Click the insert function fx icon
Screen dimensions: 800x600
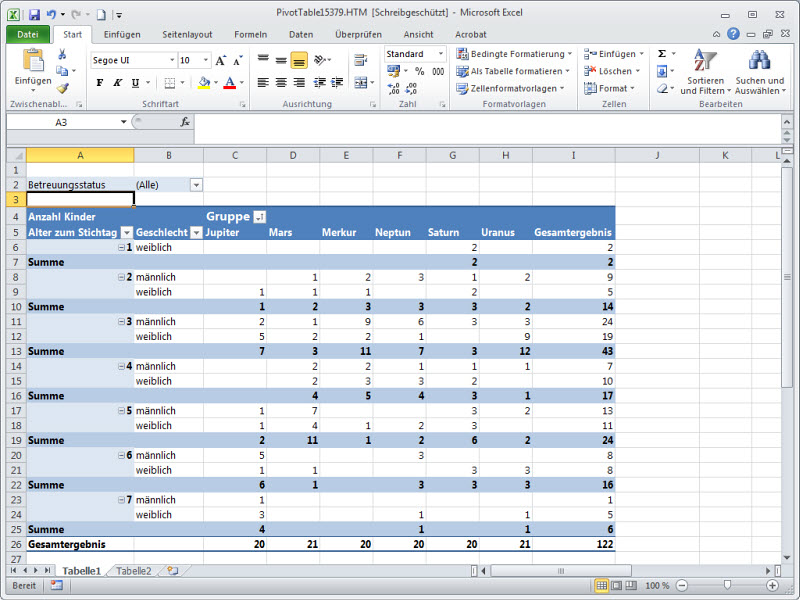pos(185,122)
